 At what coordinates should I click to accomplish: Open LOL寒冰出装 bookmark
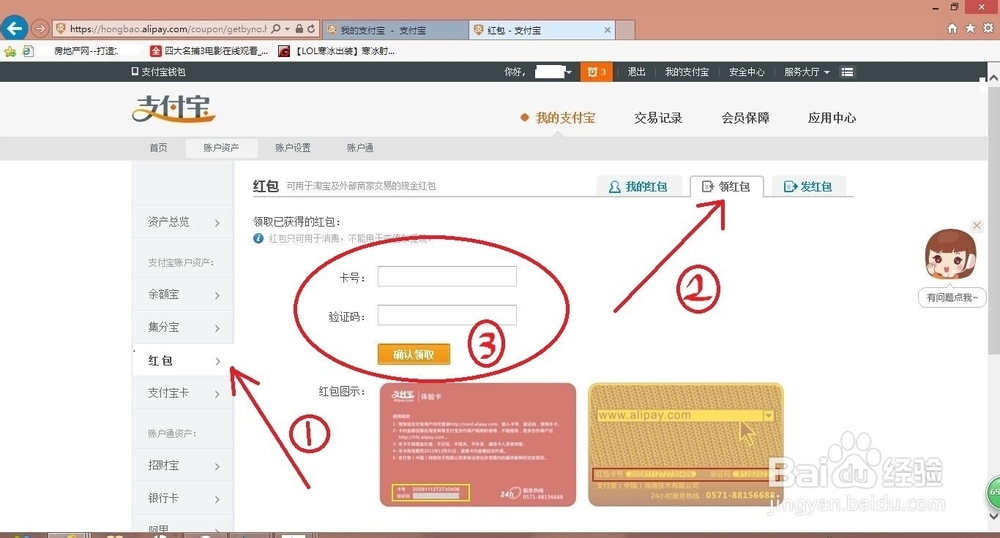click(337, 51)
